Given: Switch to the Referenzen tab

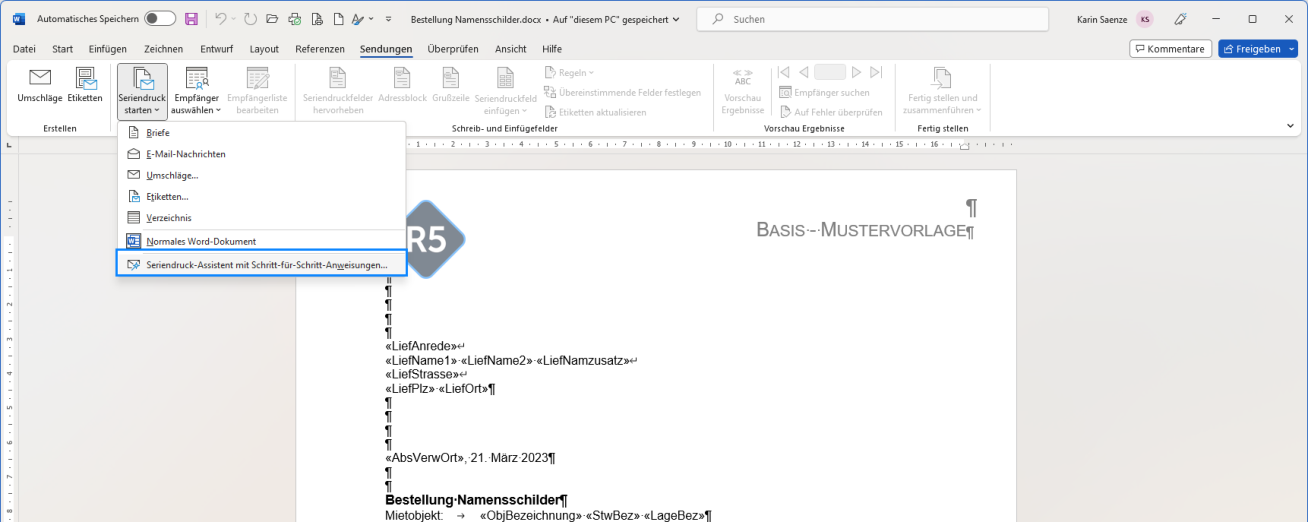Looking at the screenshot, I should (x=320, y=49).
